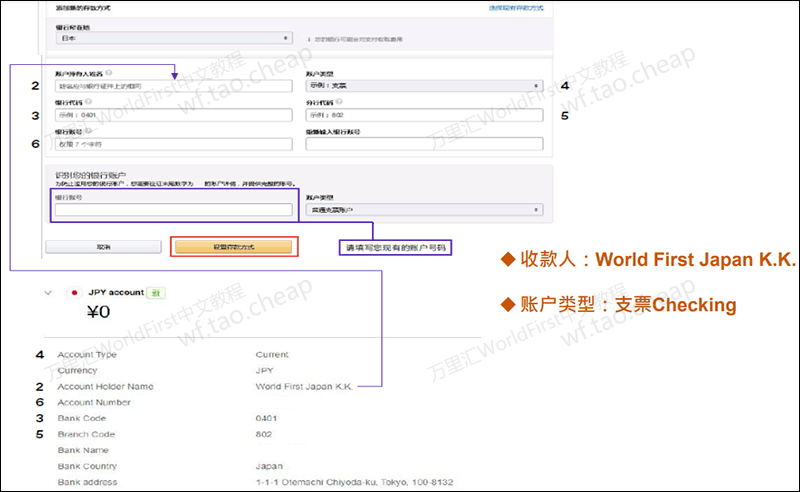
Task: Click the green badge beside JPY account
Action: pyautogui.click(x=156, y=293)
